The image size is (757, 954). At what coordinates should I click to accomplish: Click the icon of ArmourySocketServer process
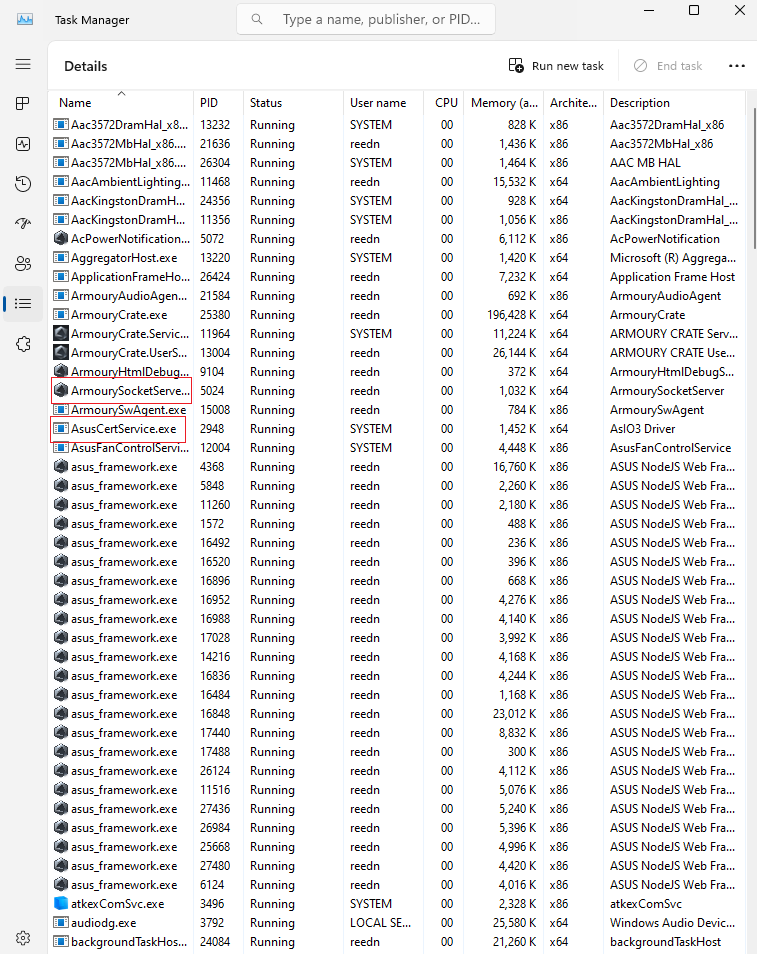click(x=60, y=391)
